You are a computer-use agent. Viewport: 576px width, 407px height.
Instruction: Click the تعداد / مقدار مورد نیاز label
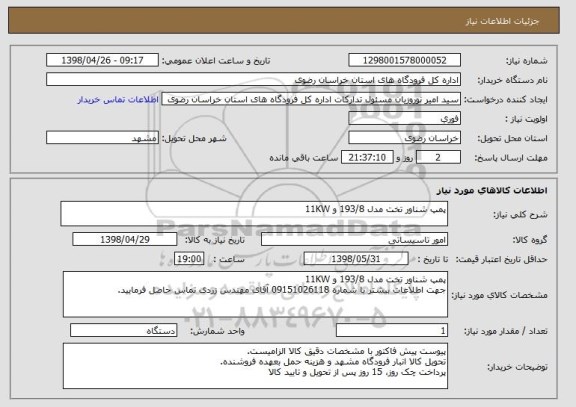(506, 331)
